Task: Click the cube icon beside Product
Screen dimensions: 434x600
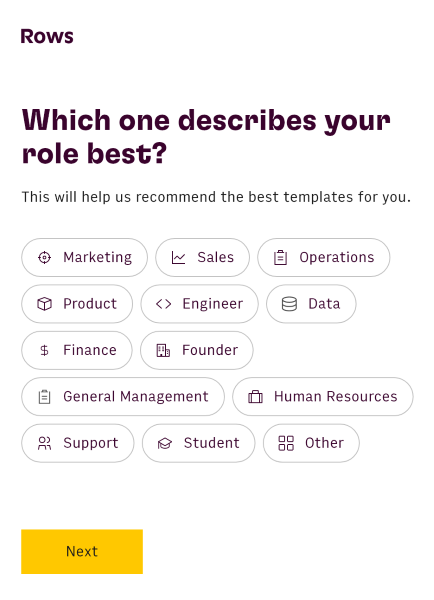Action: [44, 304]
